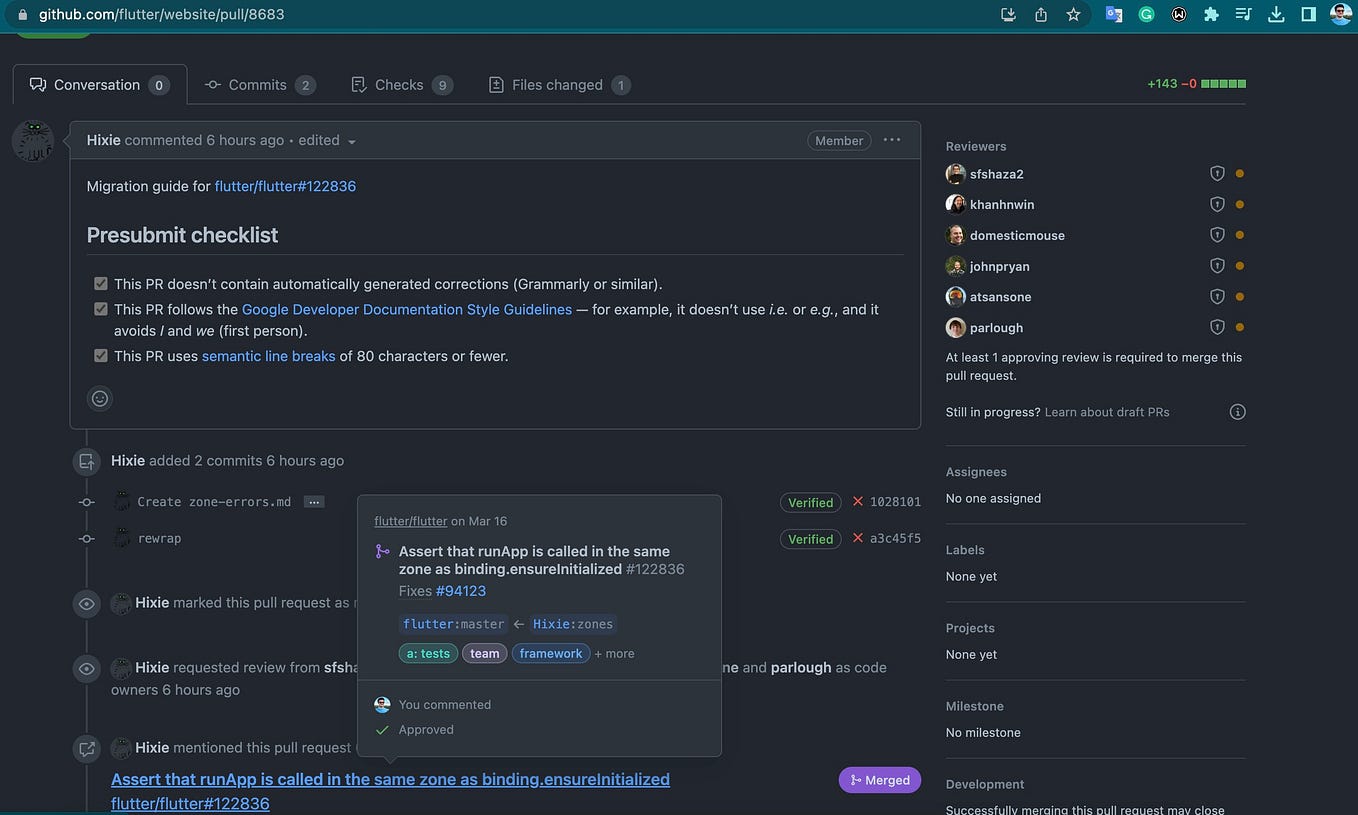Uncheck the Google Style Guidelines checklist item
This screenshot has height=815, width=1358.
tap(100, 308)
